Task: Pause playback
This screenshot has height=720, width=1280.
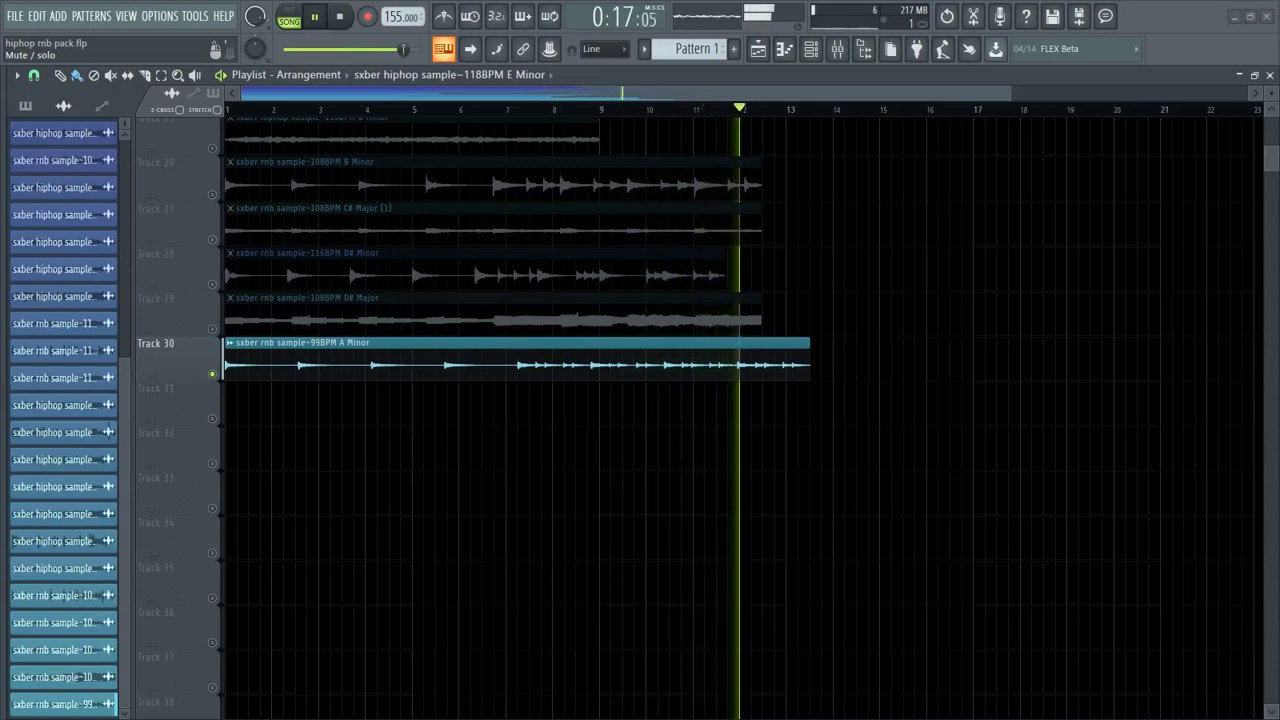Action: click(315, 17)
